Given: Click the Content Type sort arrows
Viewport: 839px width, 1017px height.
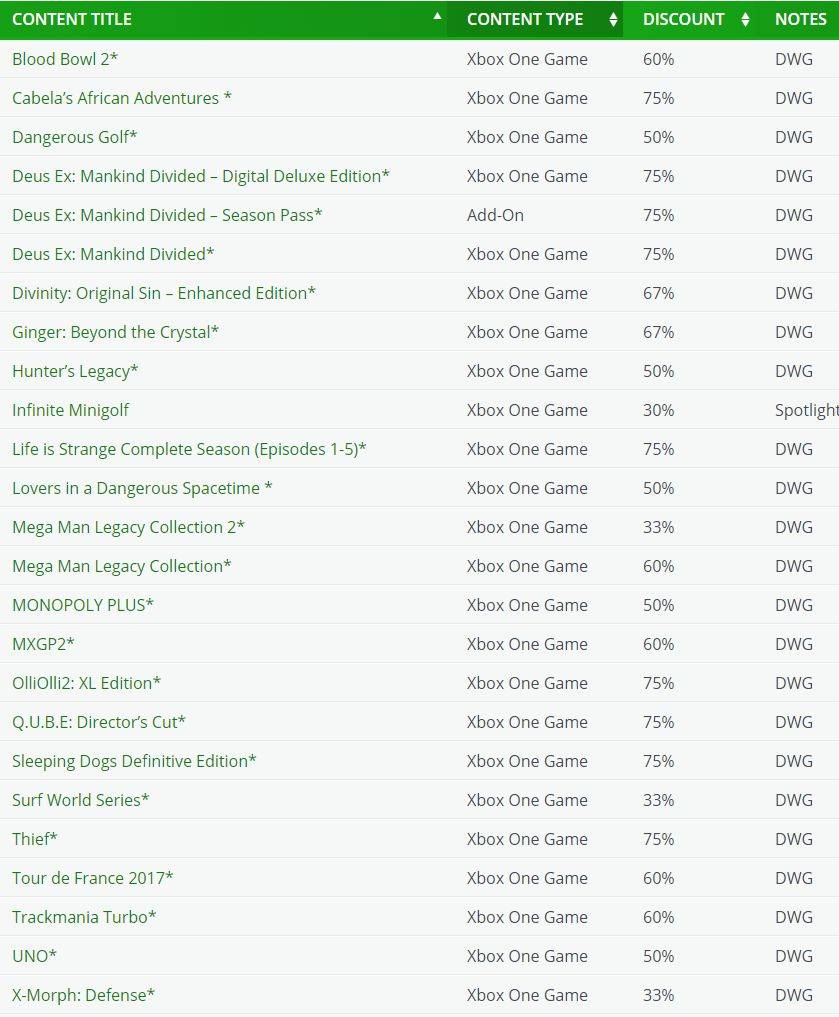Looking at the screenshot, I should pos(613,19).
